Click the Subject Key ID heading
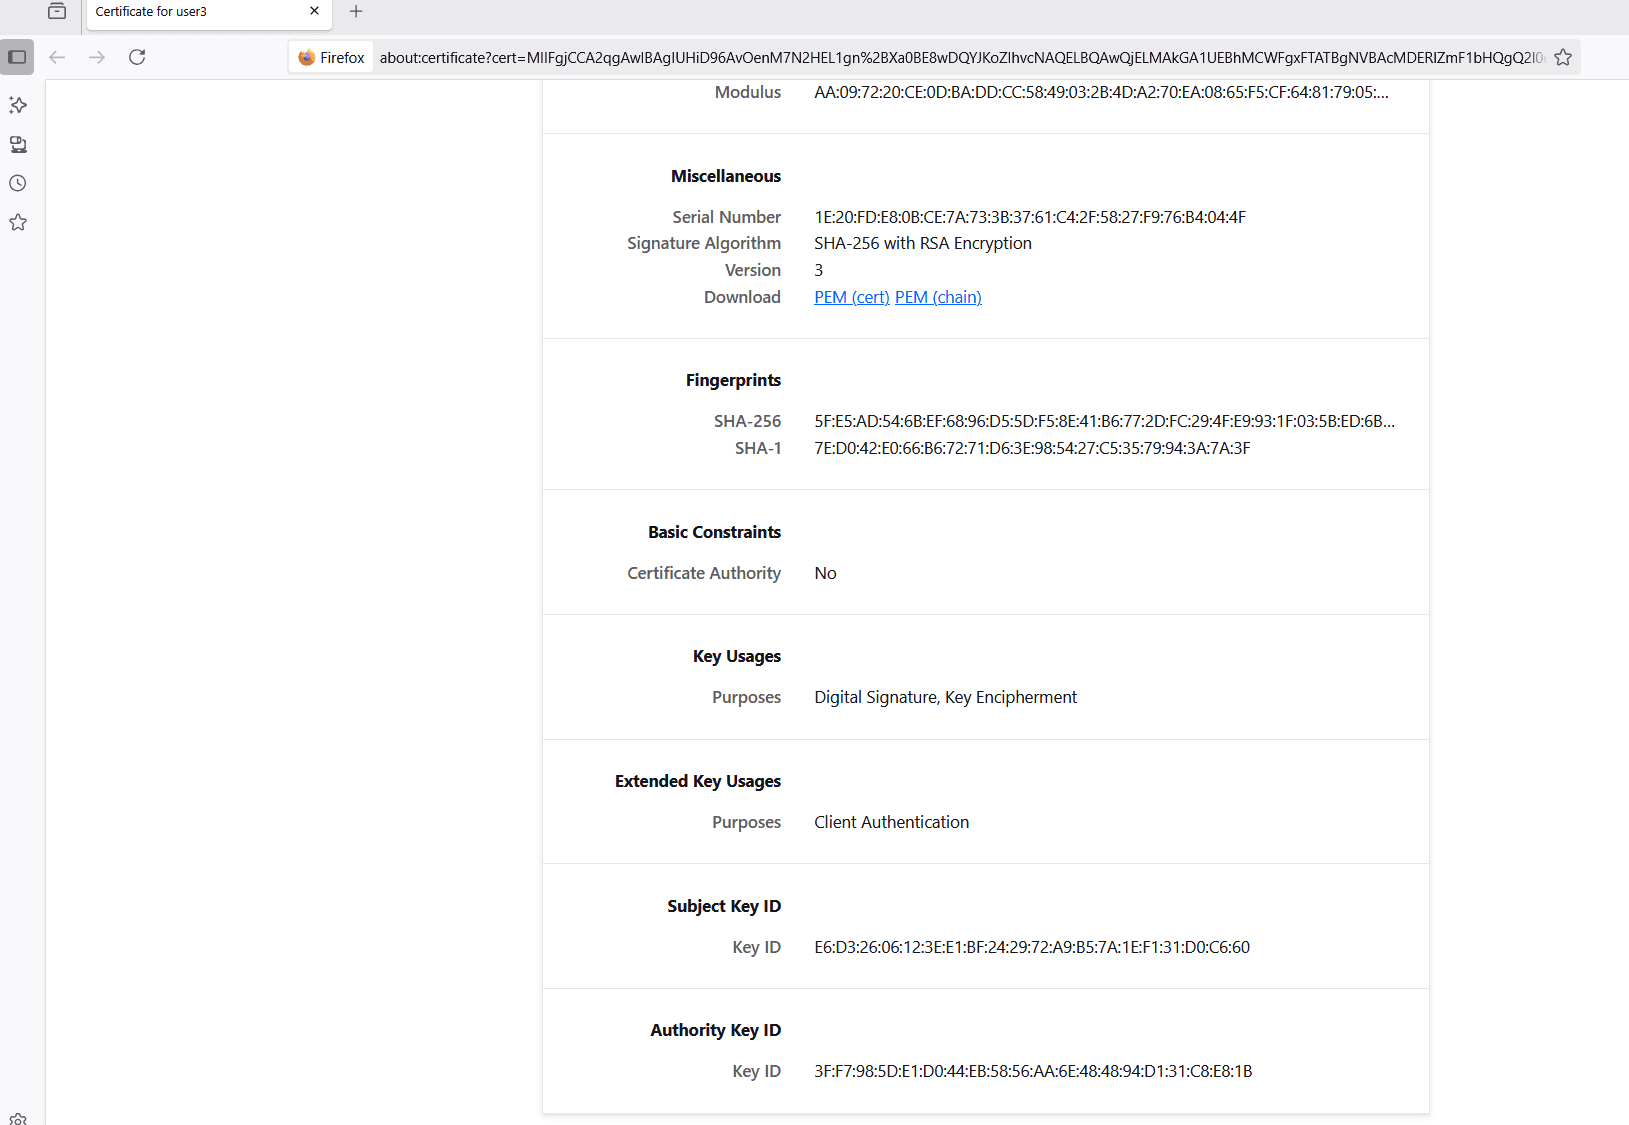 point(724,906)
